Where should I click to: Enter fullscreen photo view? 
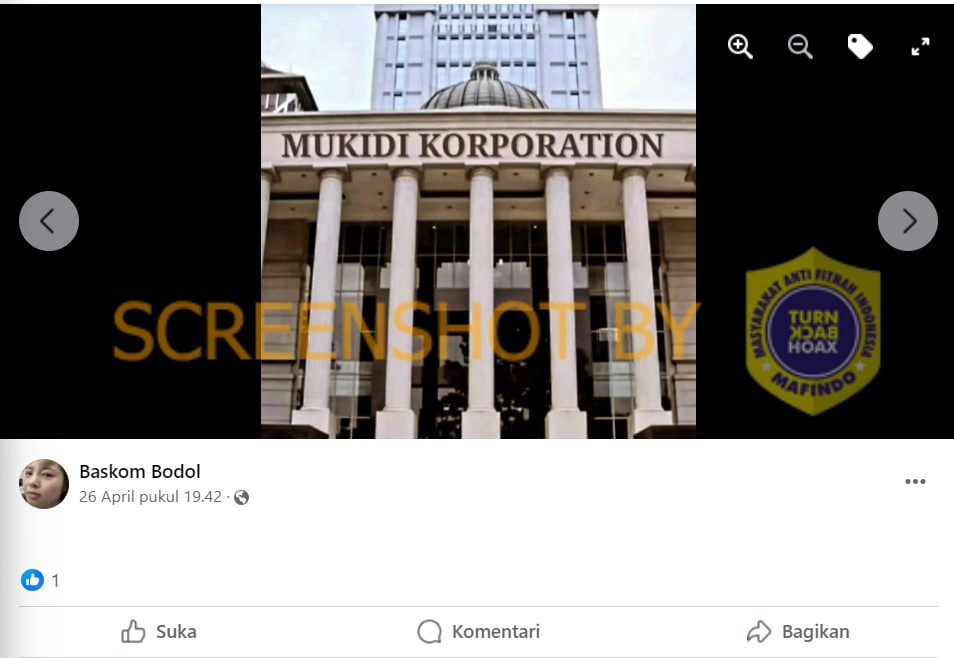[920, 47]
